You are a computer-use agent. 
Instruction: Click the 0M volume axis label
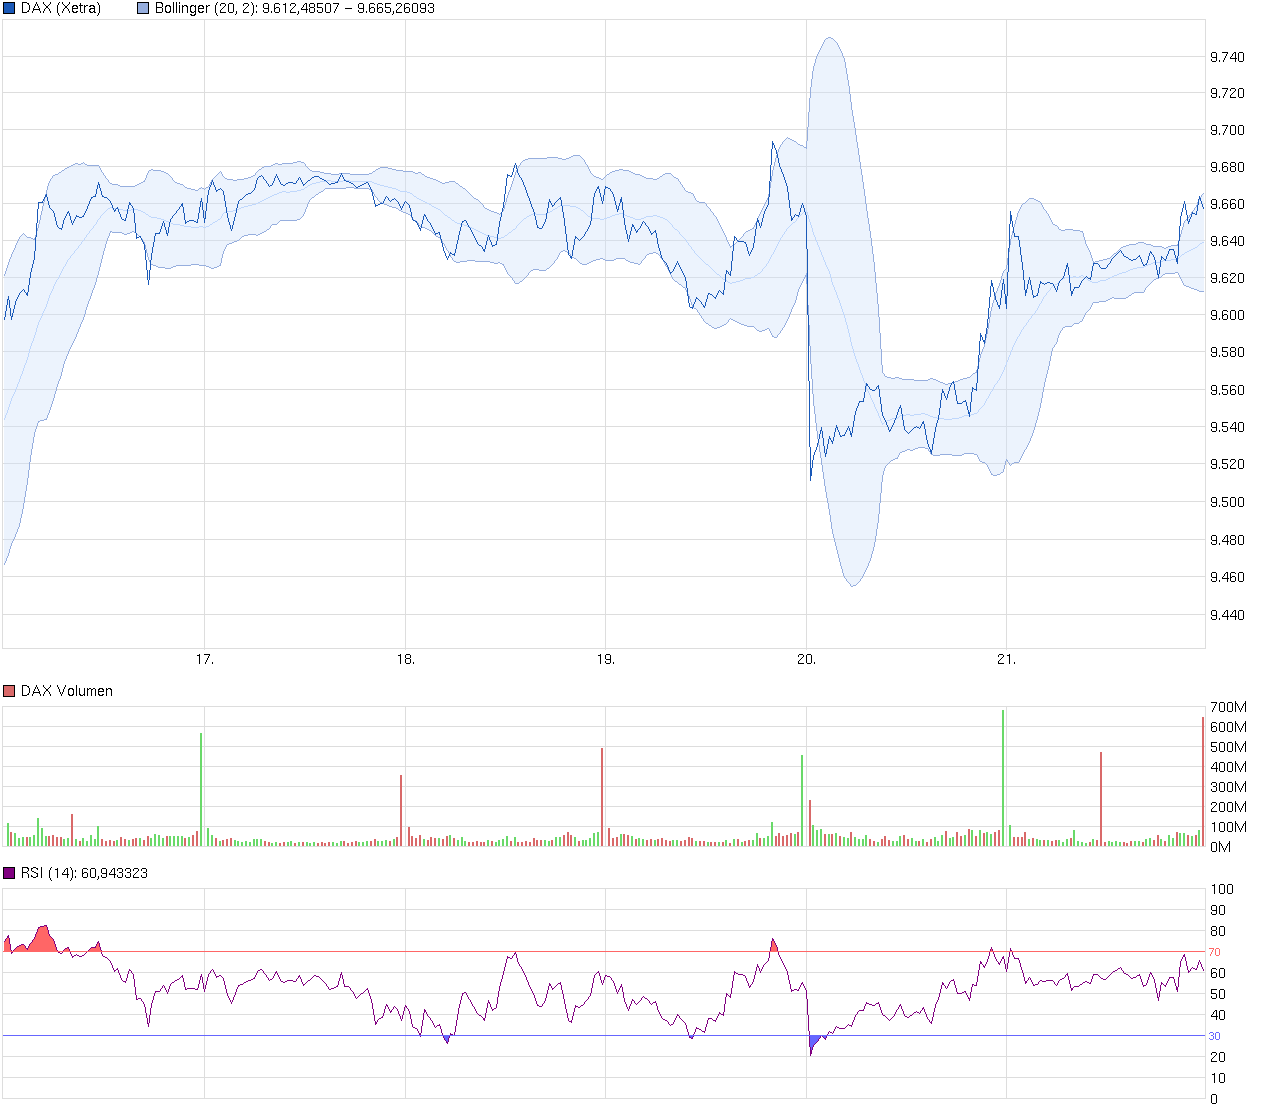[1220, 847]
